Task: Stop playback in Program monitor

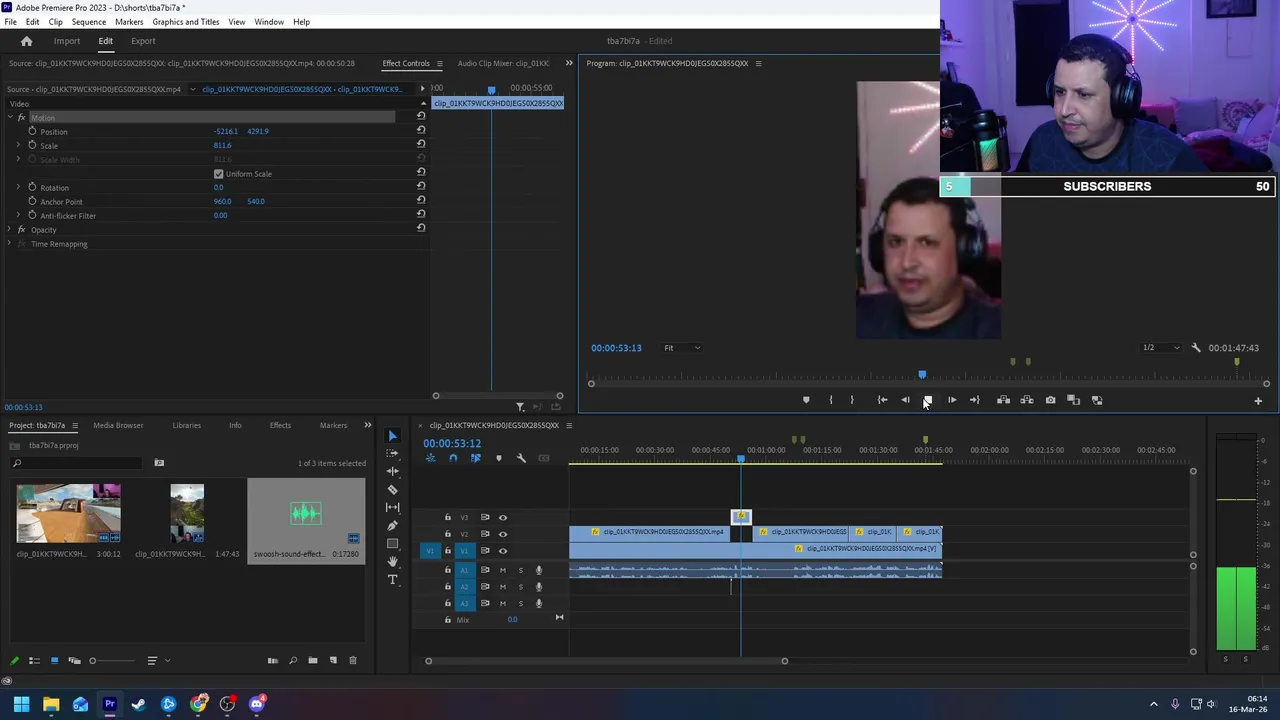Action: (928, 400)
